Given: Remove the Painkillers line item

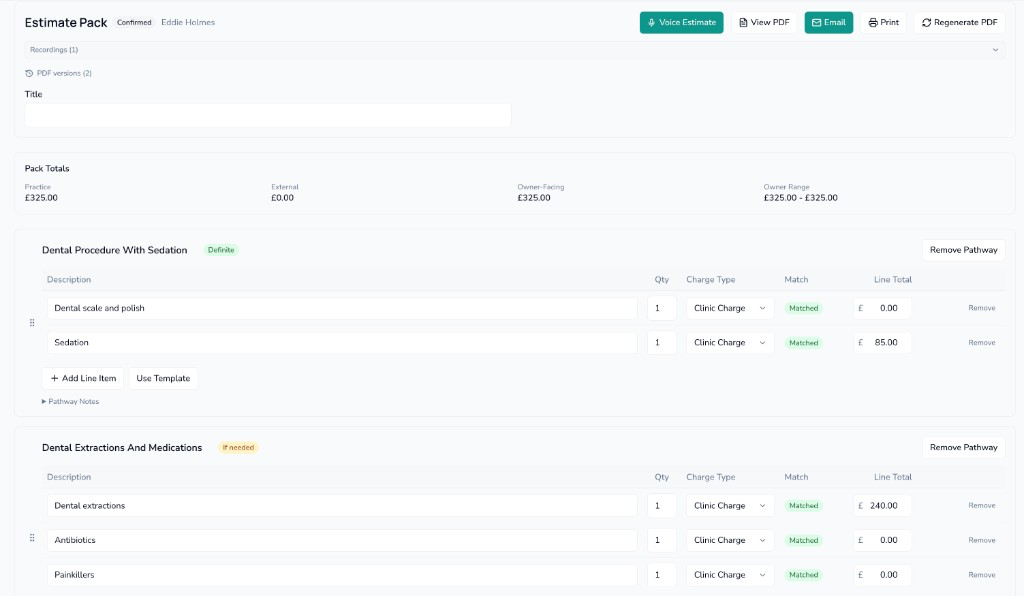Looking at the screenshot, I should pos(982,575).
